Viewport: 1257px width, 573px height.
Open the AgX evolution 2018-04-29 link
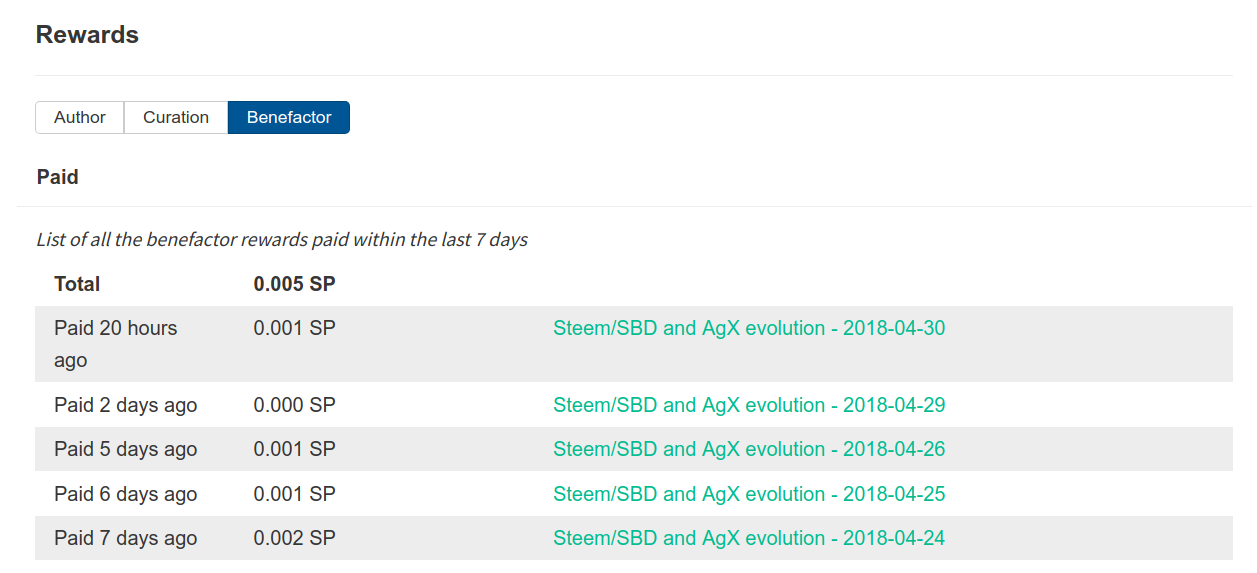[749, 405]
